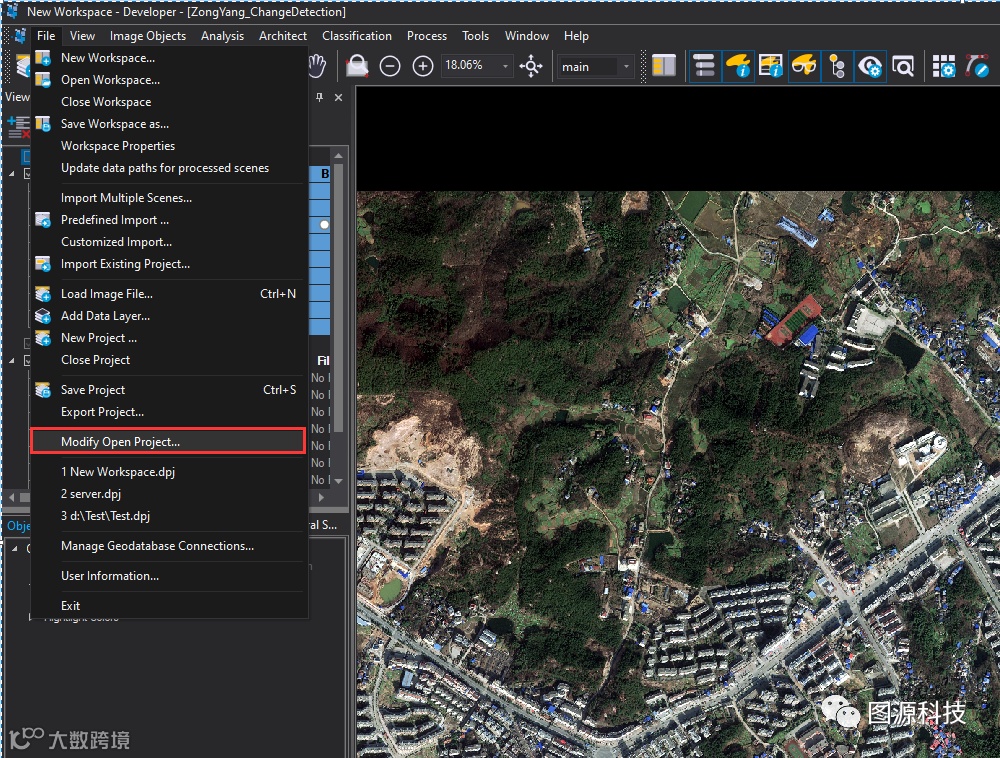Select the hand pan tool
The height and width of the screenshot is (758, 1000).
point(317,66)
